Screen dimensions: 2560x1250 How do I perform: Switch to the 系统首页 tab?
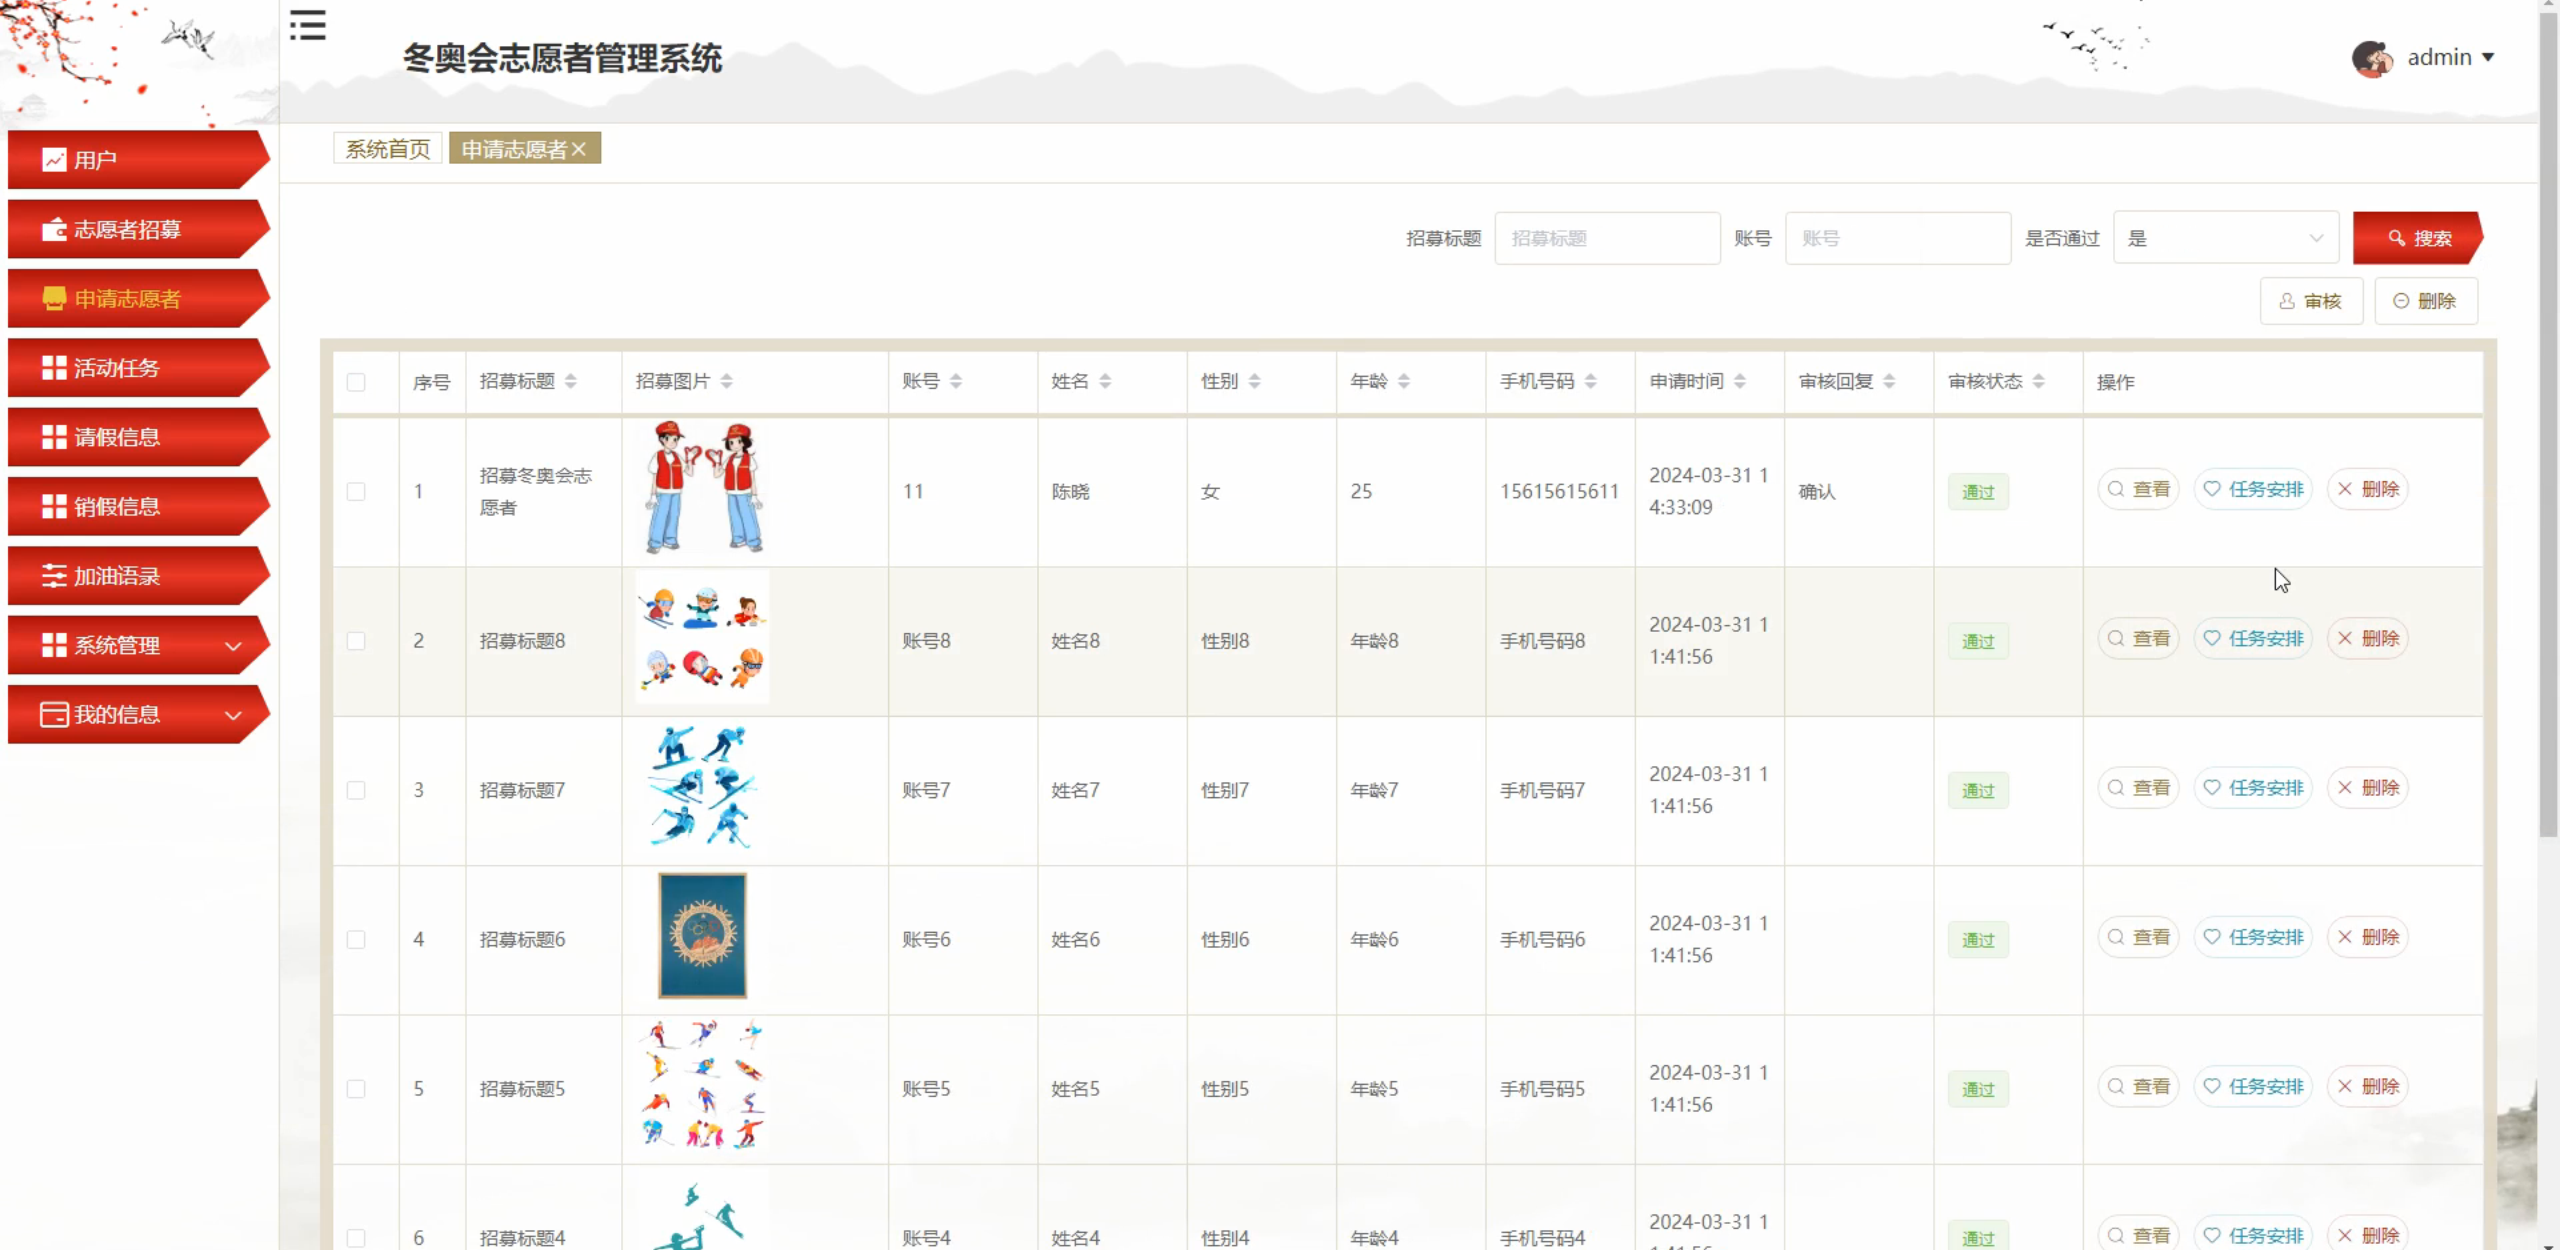[388, 149]
